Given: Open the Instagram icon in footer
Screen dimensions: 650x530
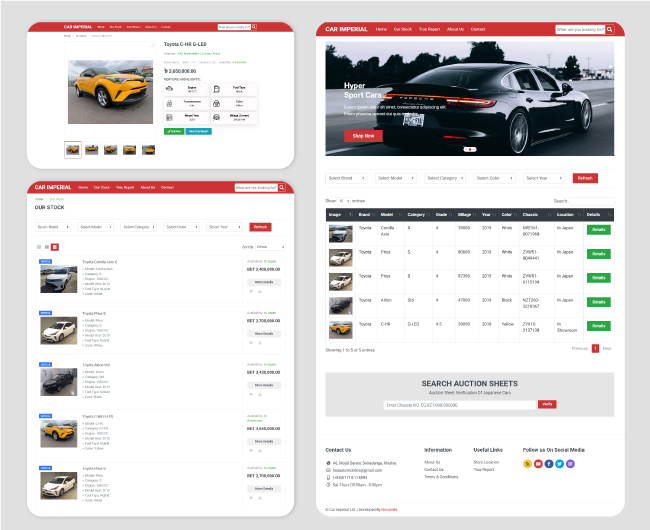Looking at the screenshot, I should 571,464.
